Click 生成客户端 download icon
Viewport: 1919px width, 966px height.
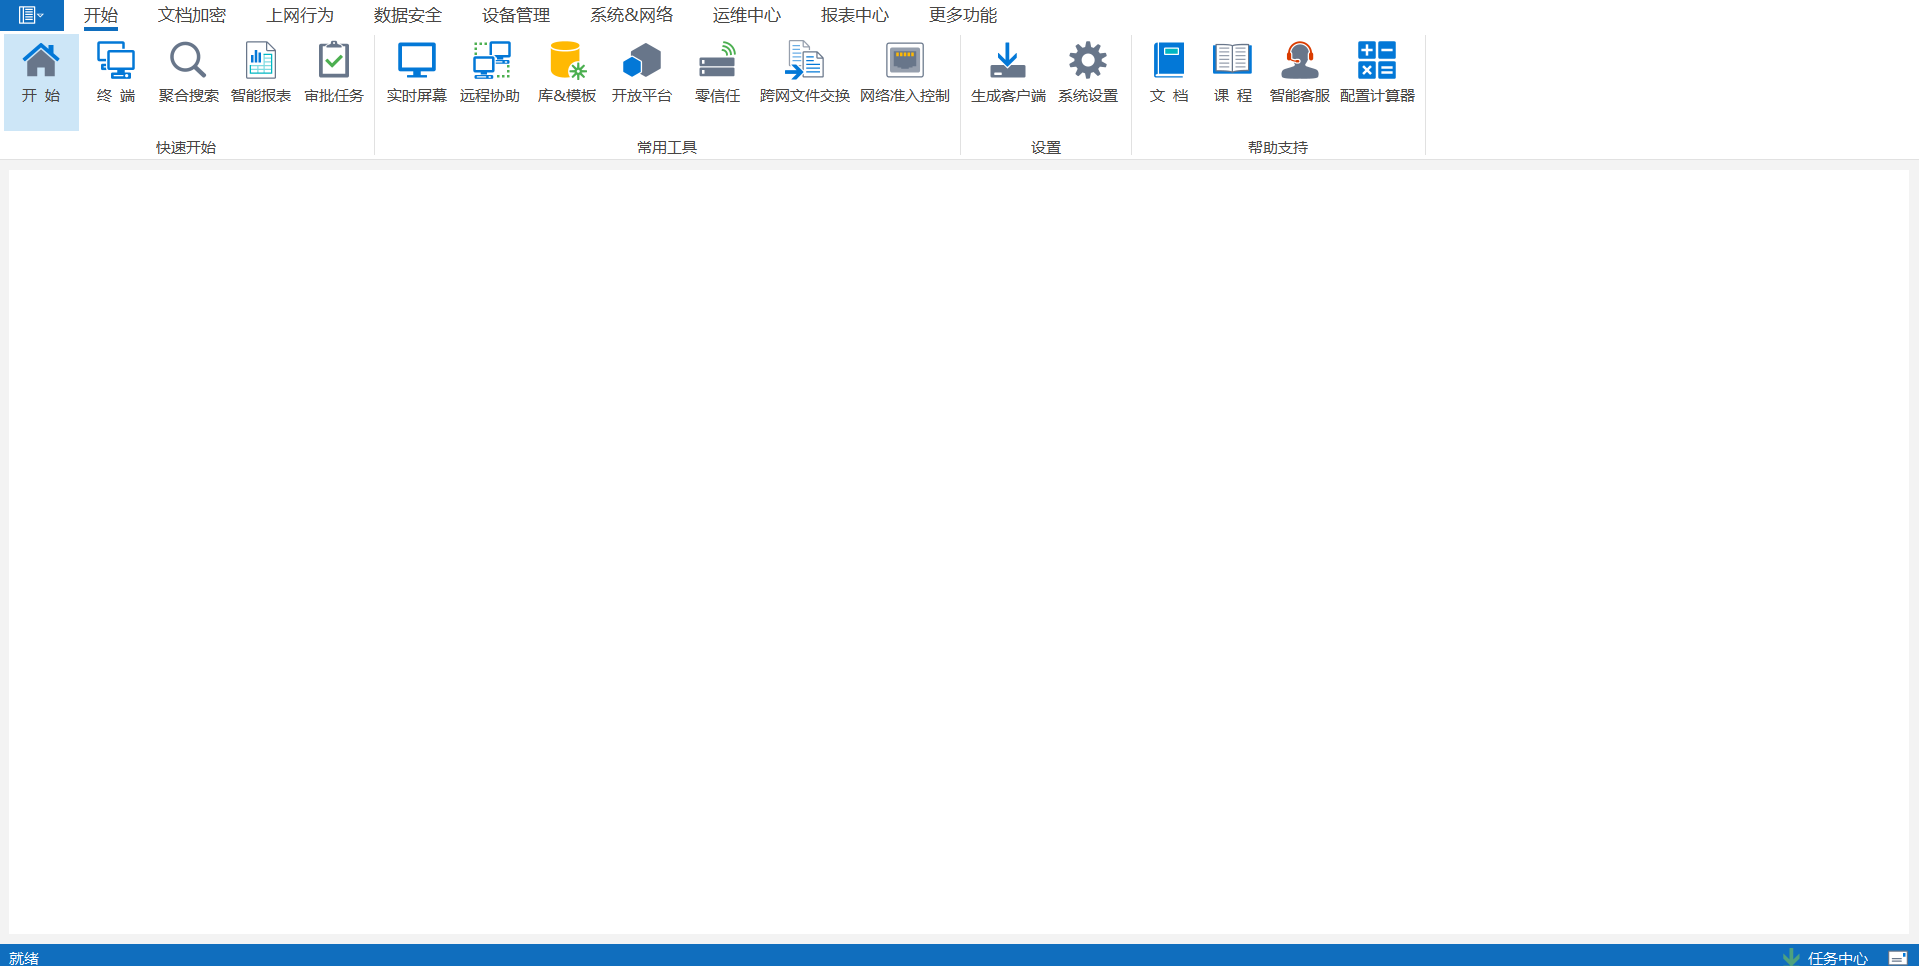tap(1008, 62)
